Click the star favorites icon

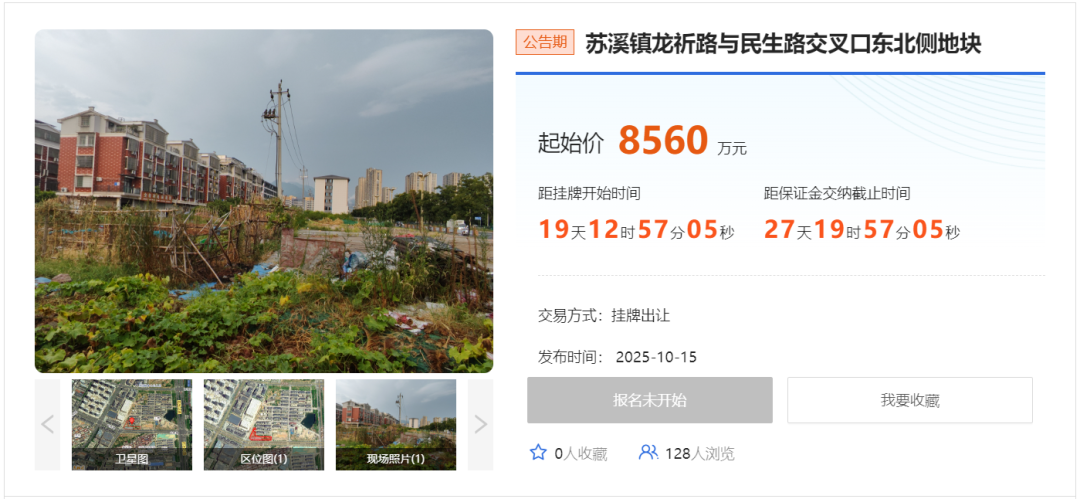point(538,453)
